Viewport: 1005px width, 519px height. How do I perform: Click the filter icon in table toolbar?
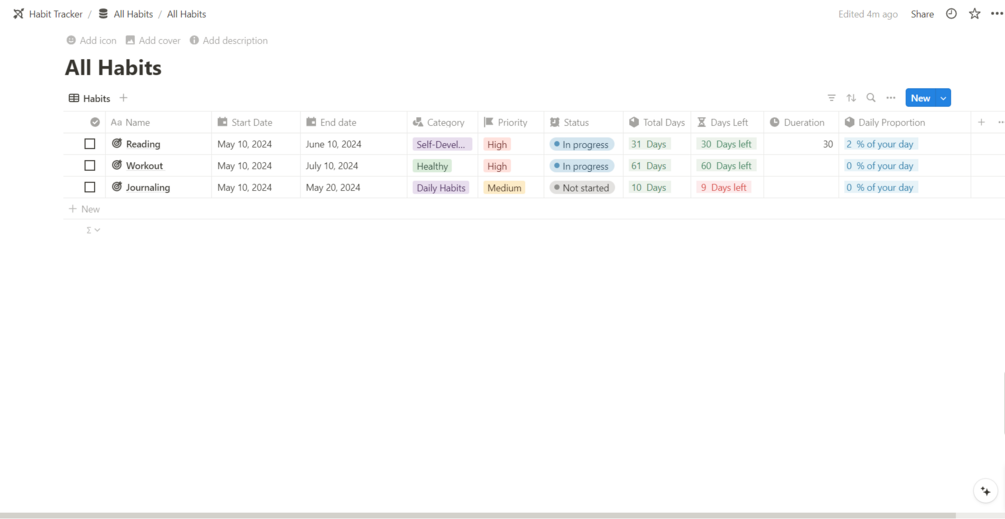coord(831,98)
